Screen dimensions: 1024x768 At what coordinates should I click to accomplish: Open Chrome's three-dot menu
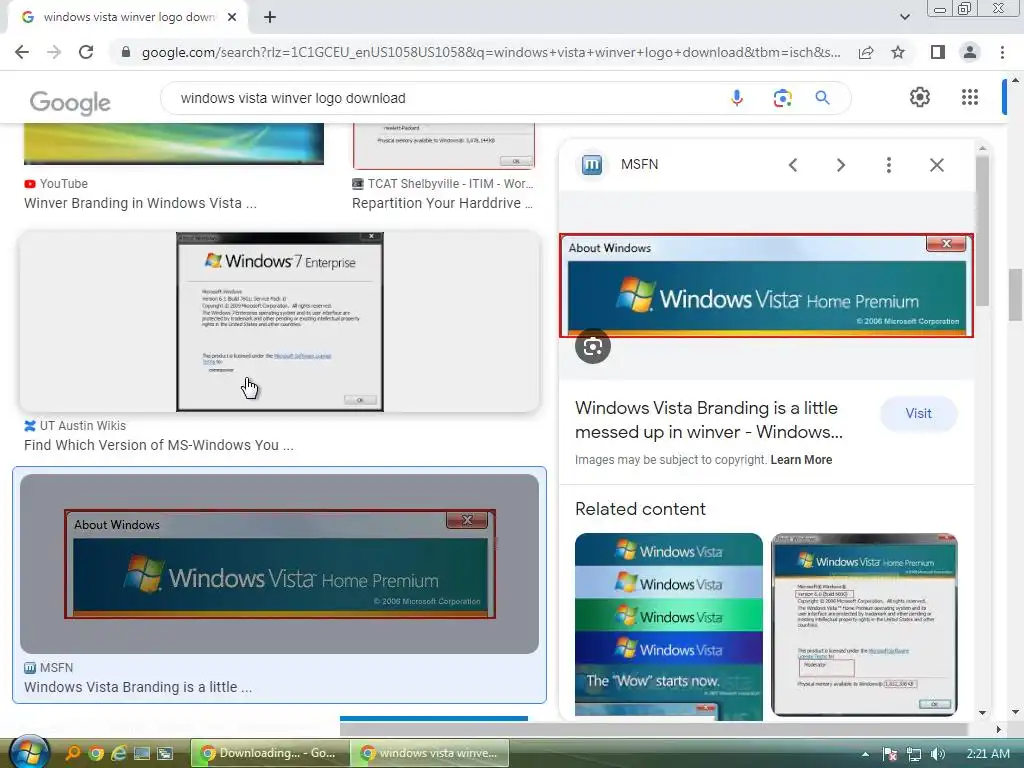tap(1002, 52)
